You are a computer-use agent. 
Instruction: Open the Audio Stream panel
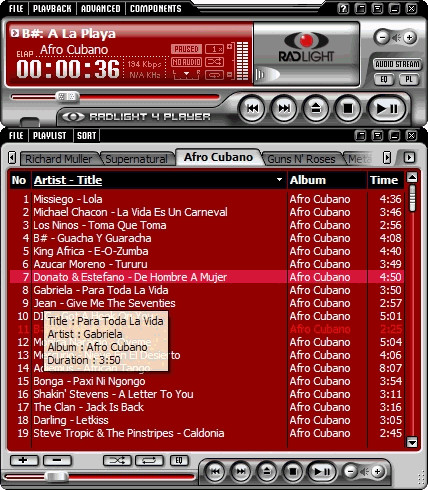397,64
